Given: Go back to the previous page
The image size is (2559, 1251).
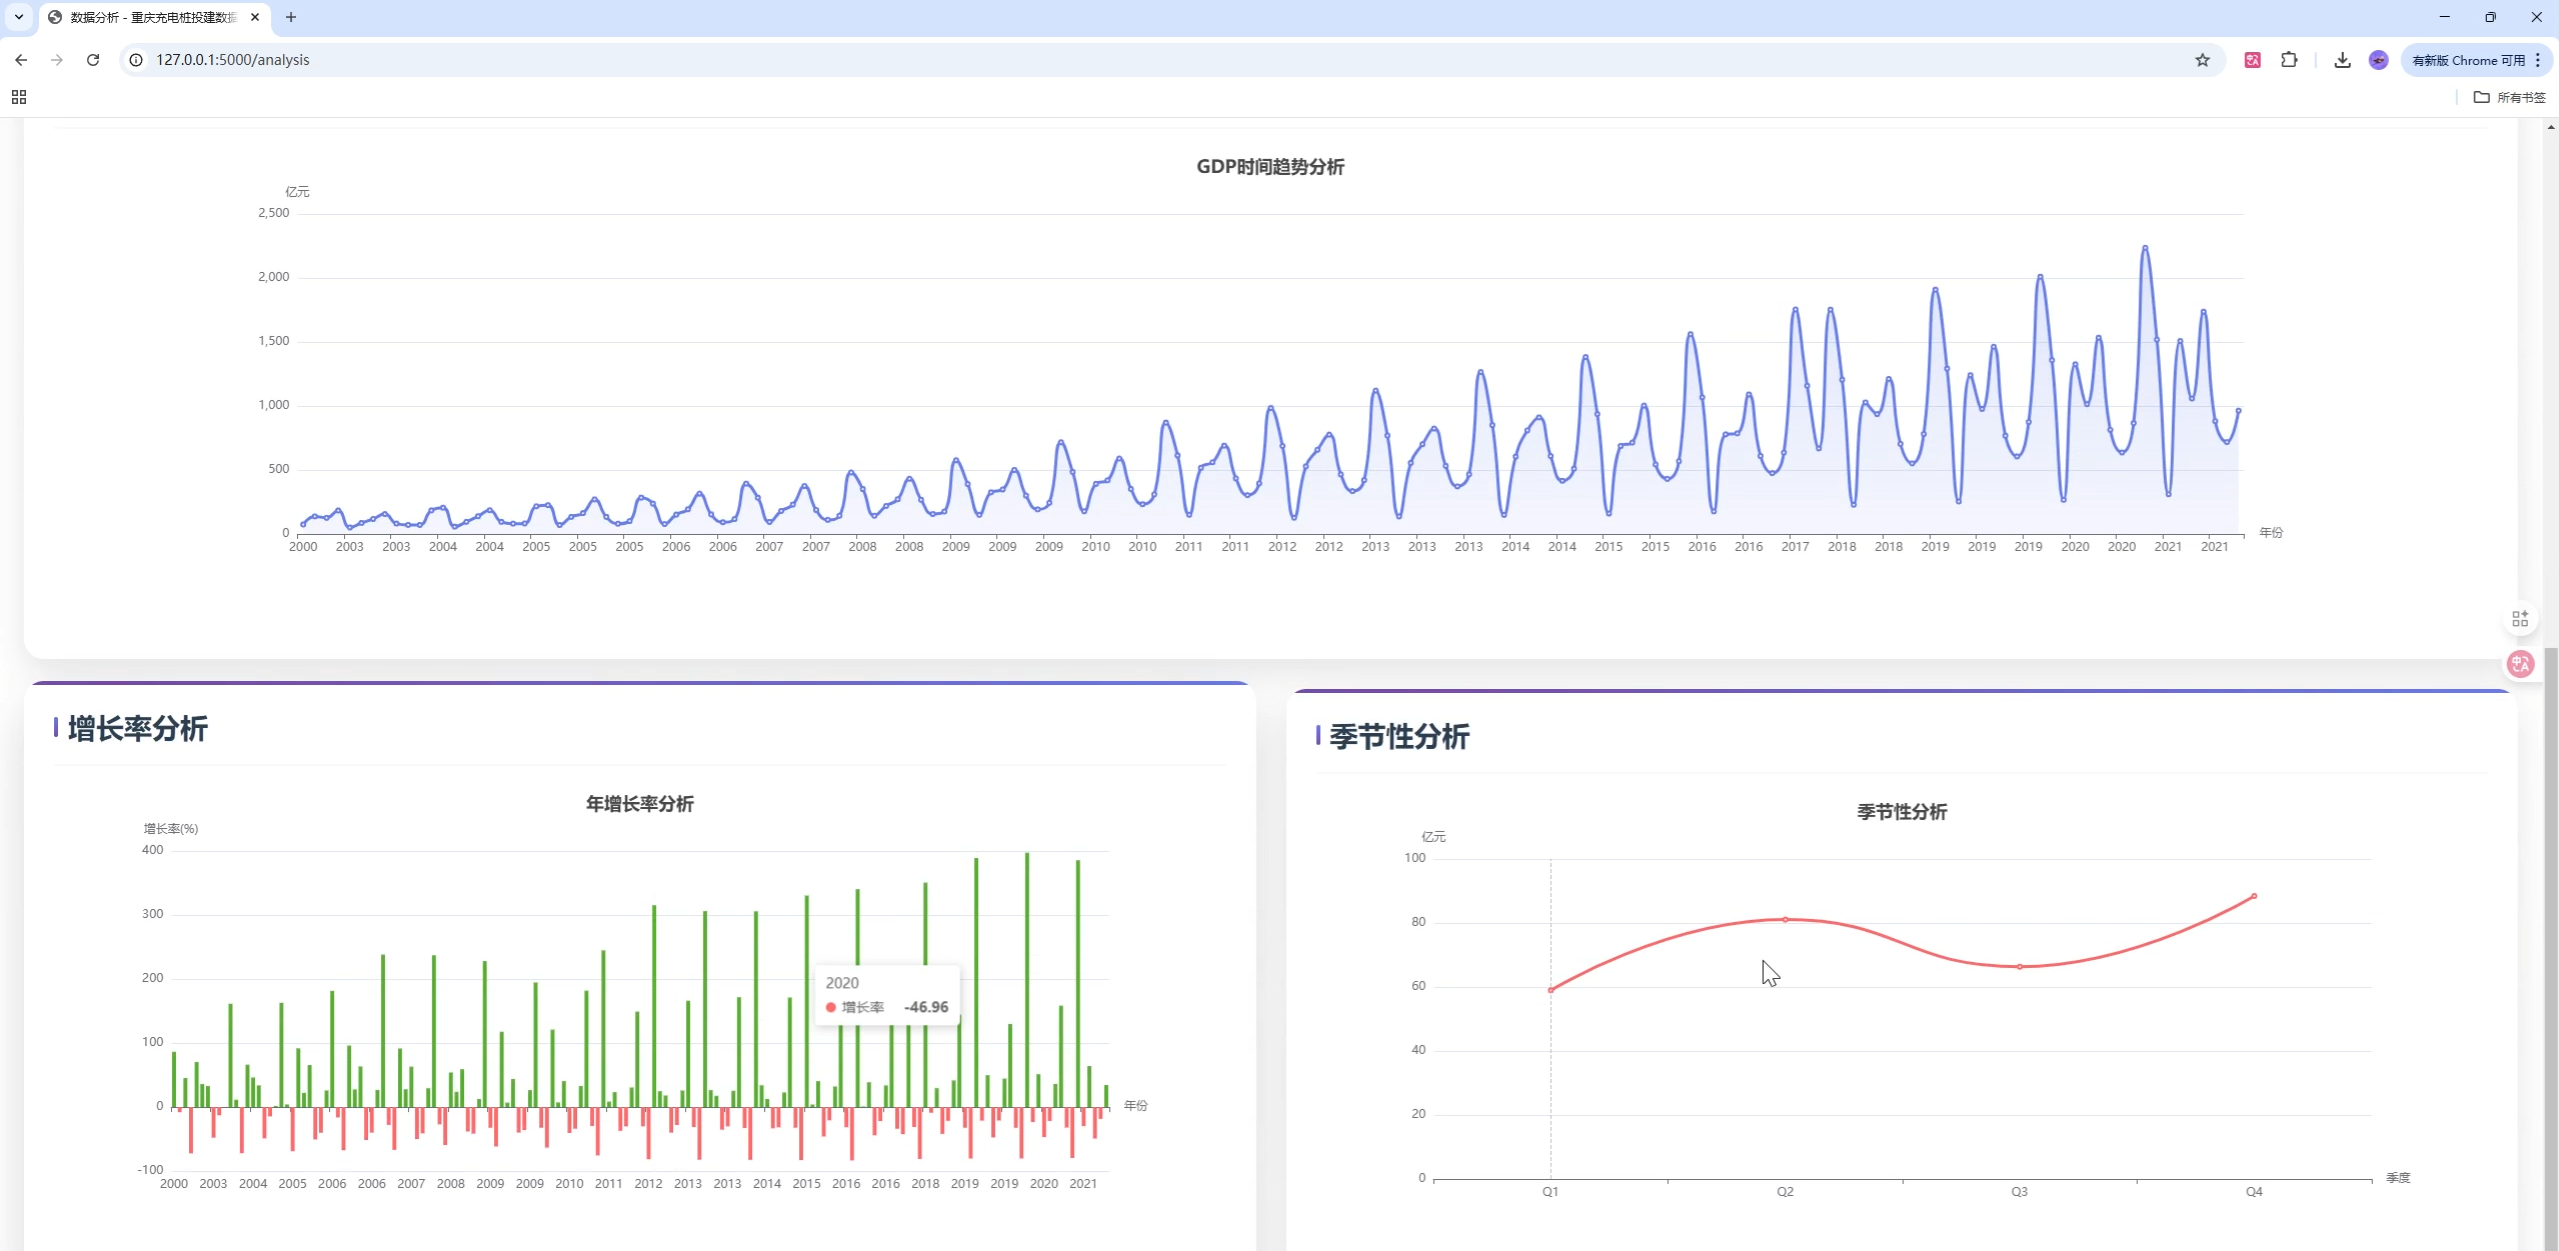Looking at the screenshot, I should [x=21, y=60].
